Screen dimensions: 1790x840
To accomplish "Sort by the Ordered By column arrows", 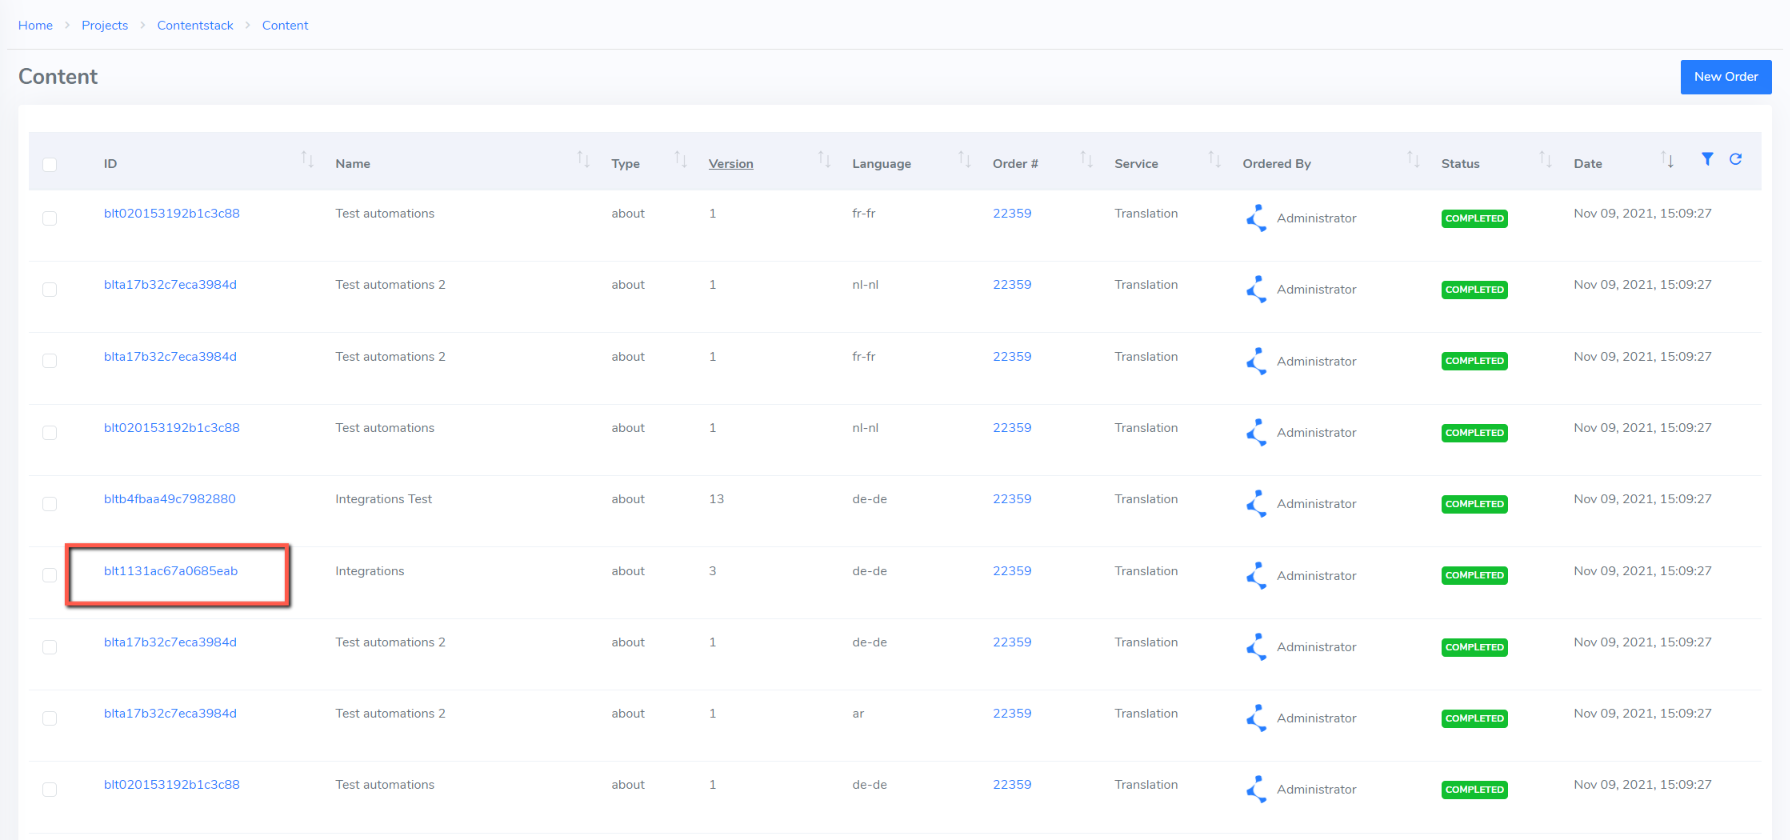I will [x=1413, y=159].
